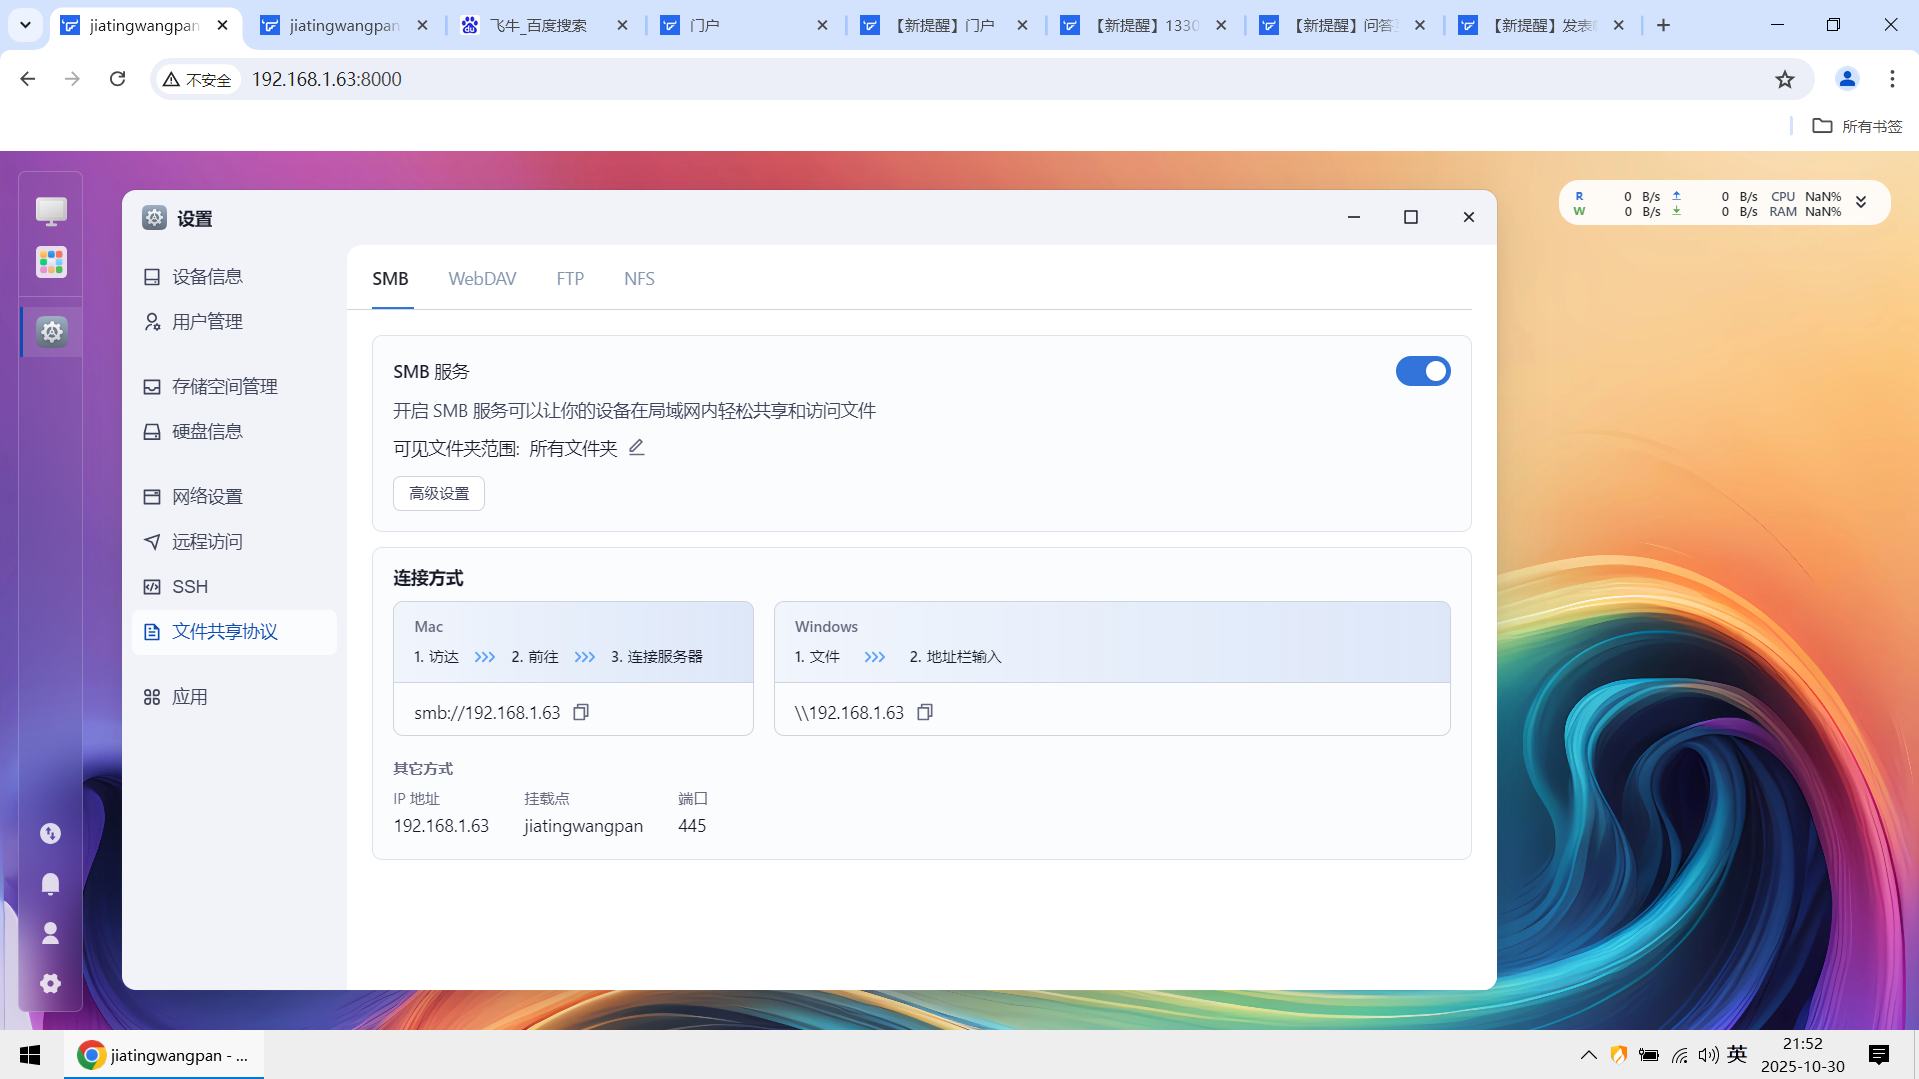Open 所有书签 in the bookmarks bar
Screen dimensions: 1919x1079
1855,126
